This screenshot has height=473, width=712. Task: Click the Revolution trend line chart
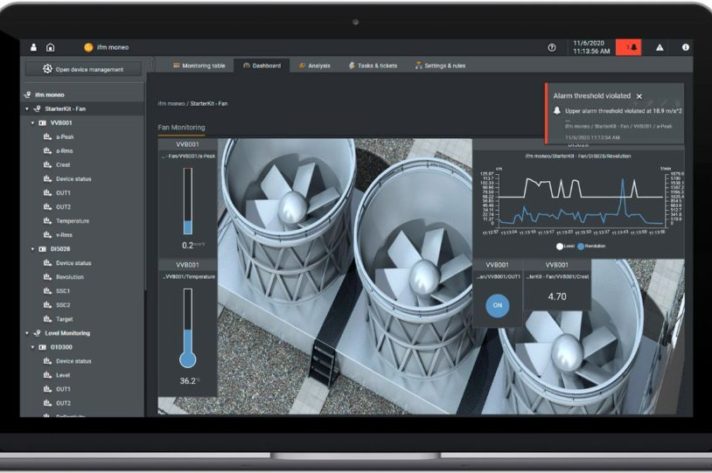click(581, 201)
